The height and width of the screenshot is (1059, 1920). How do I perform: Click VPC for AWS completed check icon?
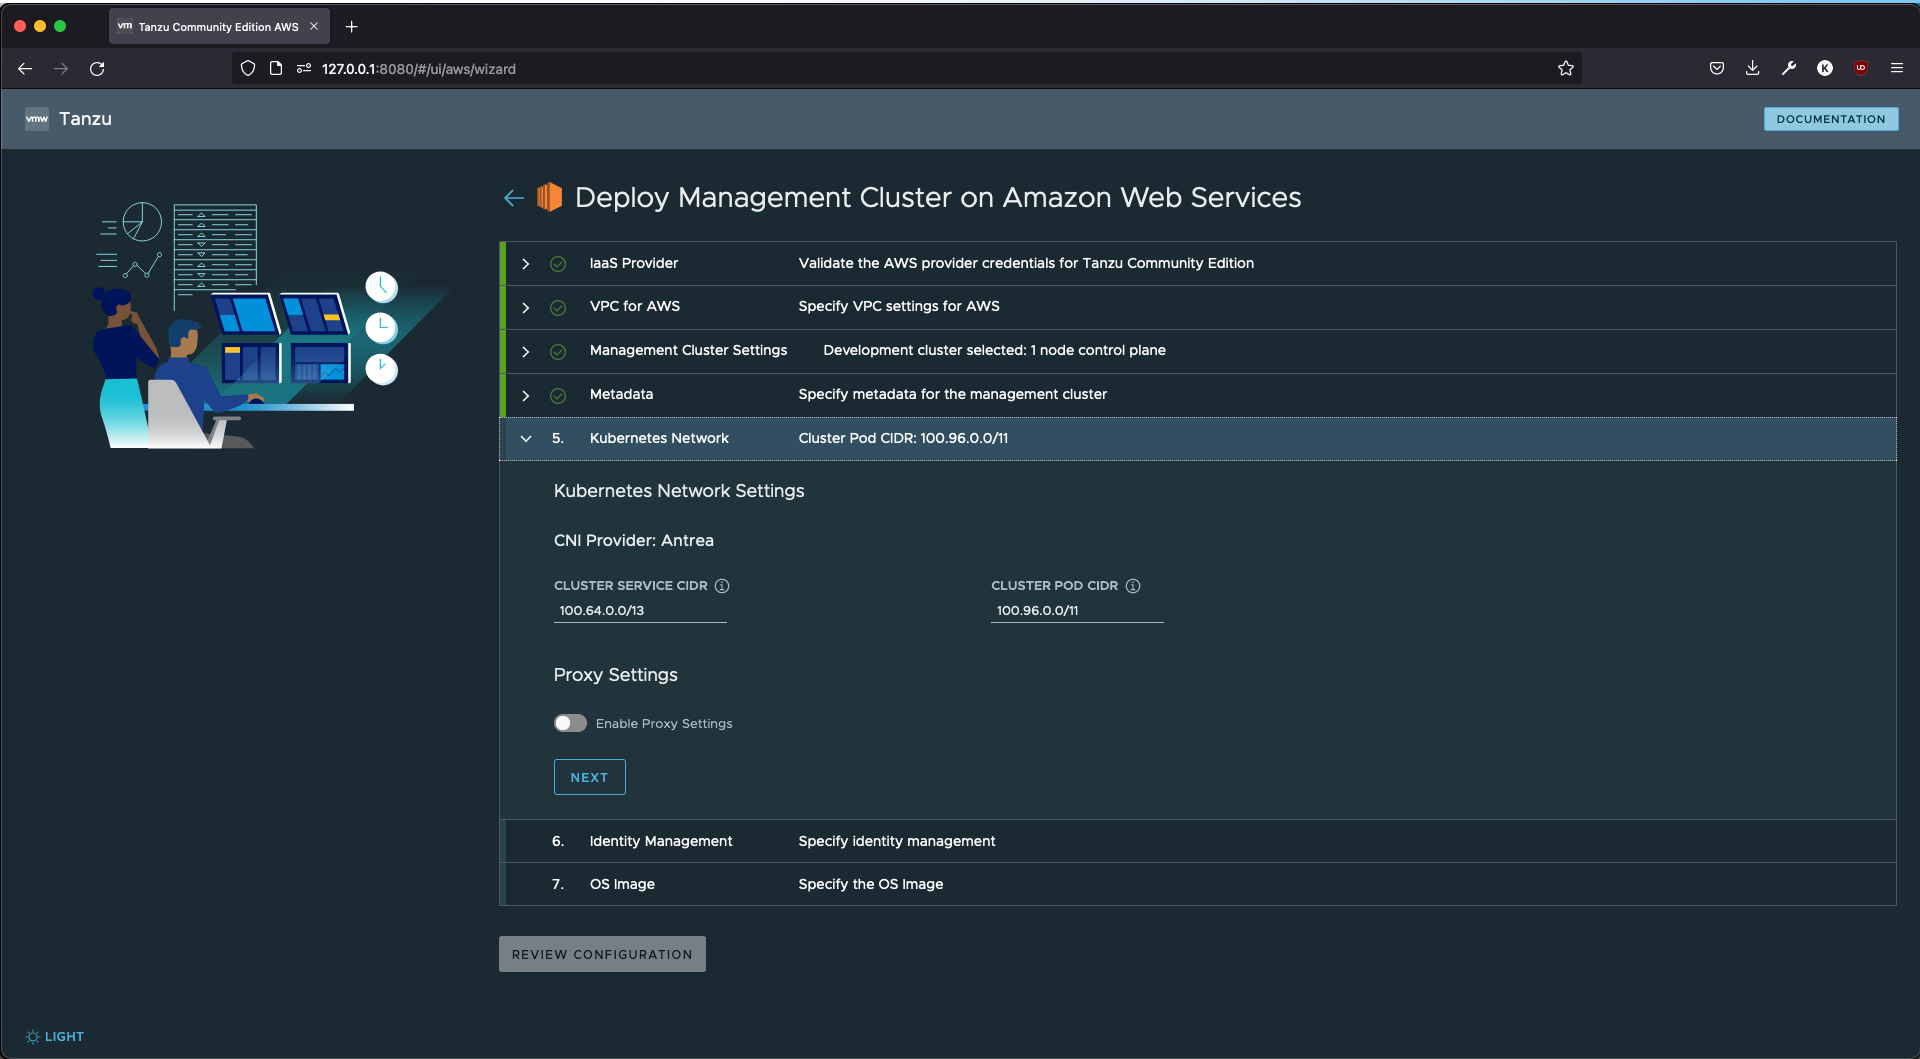pyautogui.click(x=558, y=308)
